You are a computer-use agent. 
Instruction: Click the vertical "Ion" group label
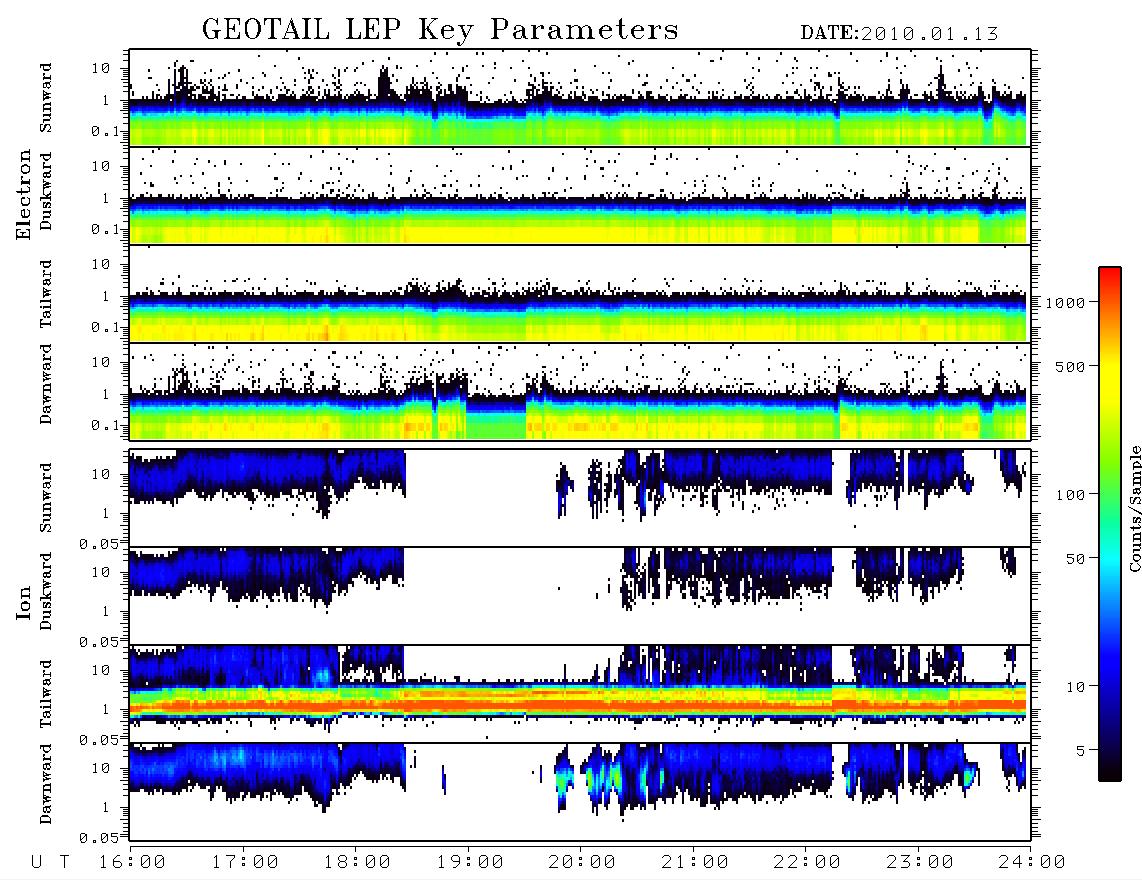pyautogui.click(x=24, y=603)
